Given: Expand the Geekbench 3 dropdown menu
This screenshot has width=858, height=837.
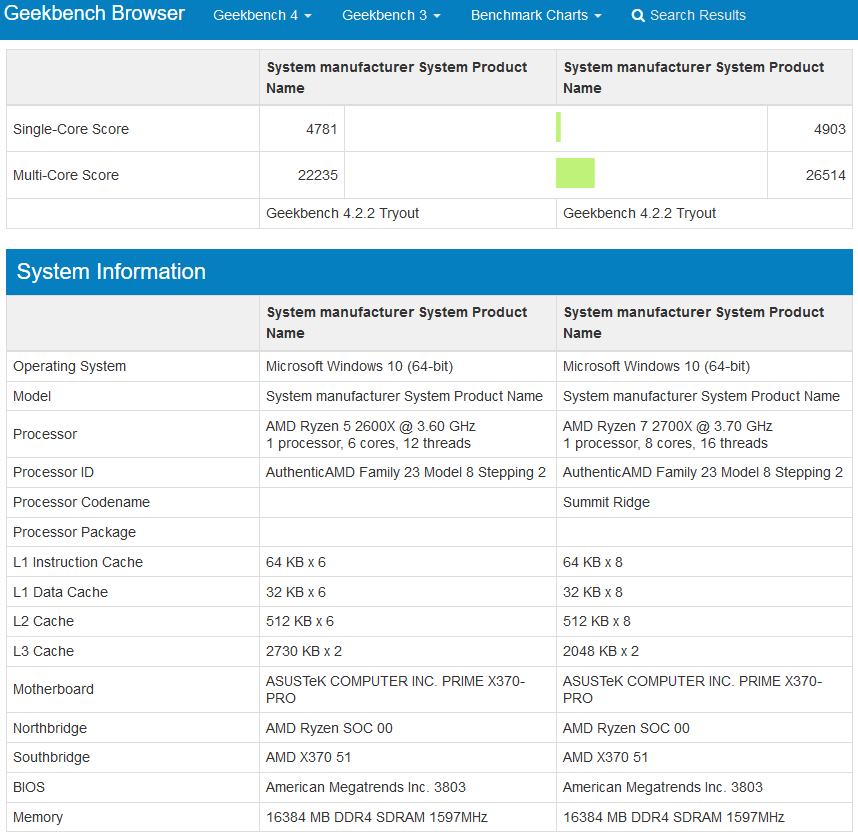Looking at the screenshot, I should pos(391,15).
